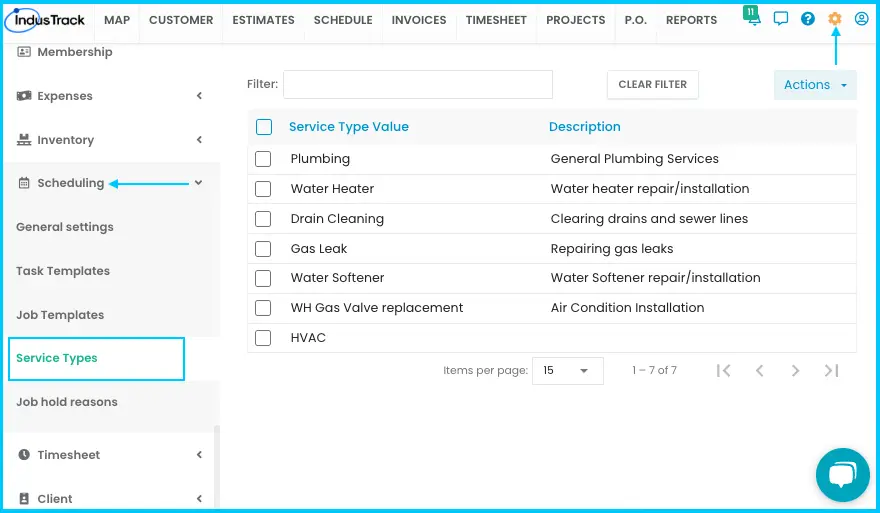Go to last page of results

pos(831,370)
